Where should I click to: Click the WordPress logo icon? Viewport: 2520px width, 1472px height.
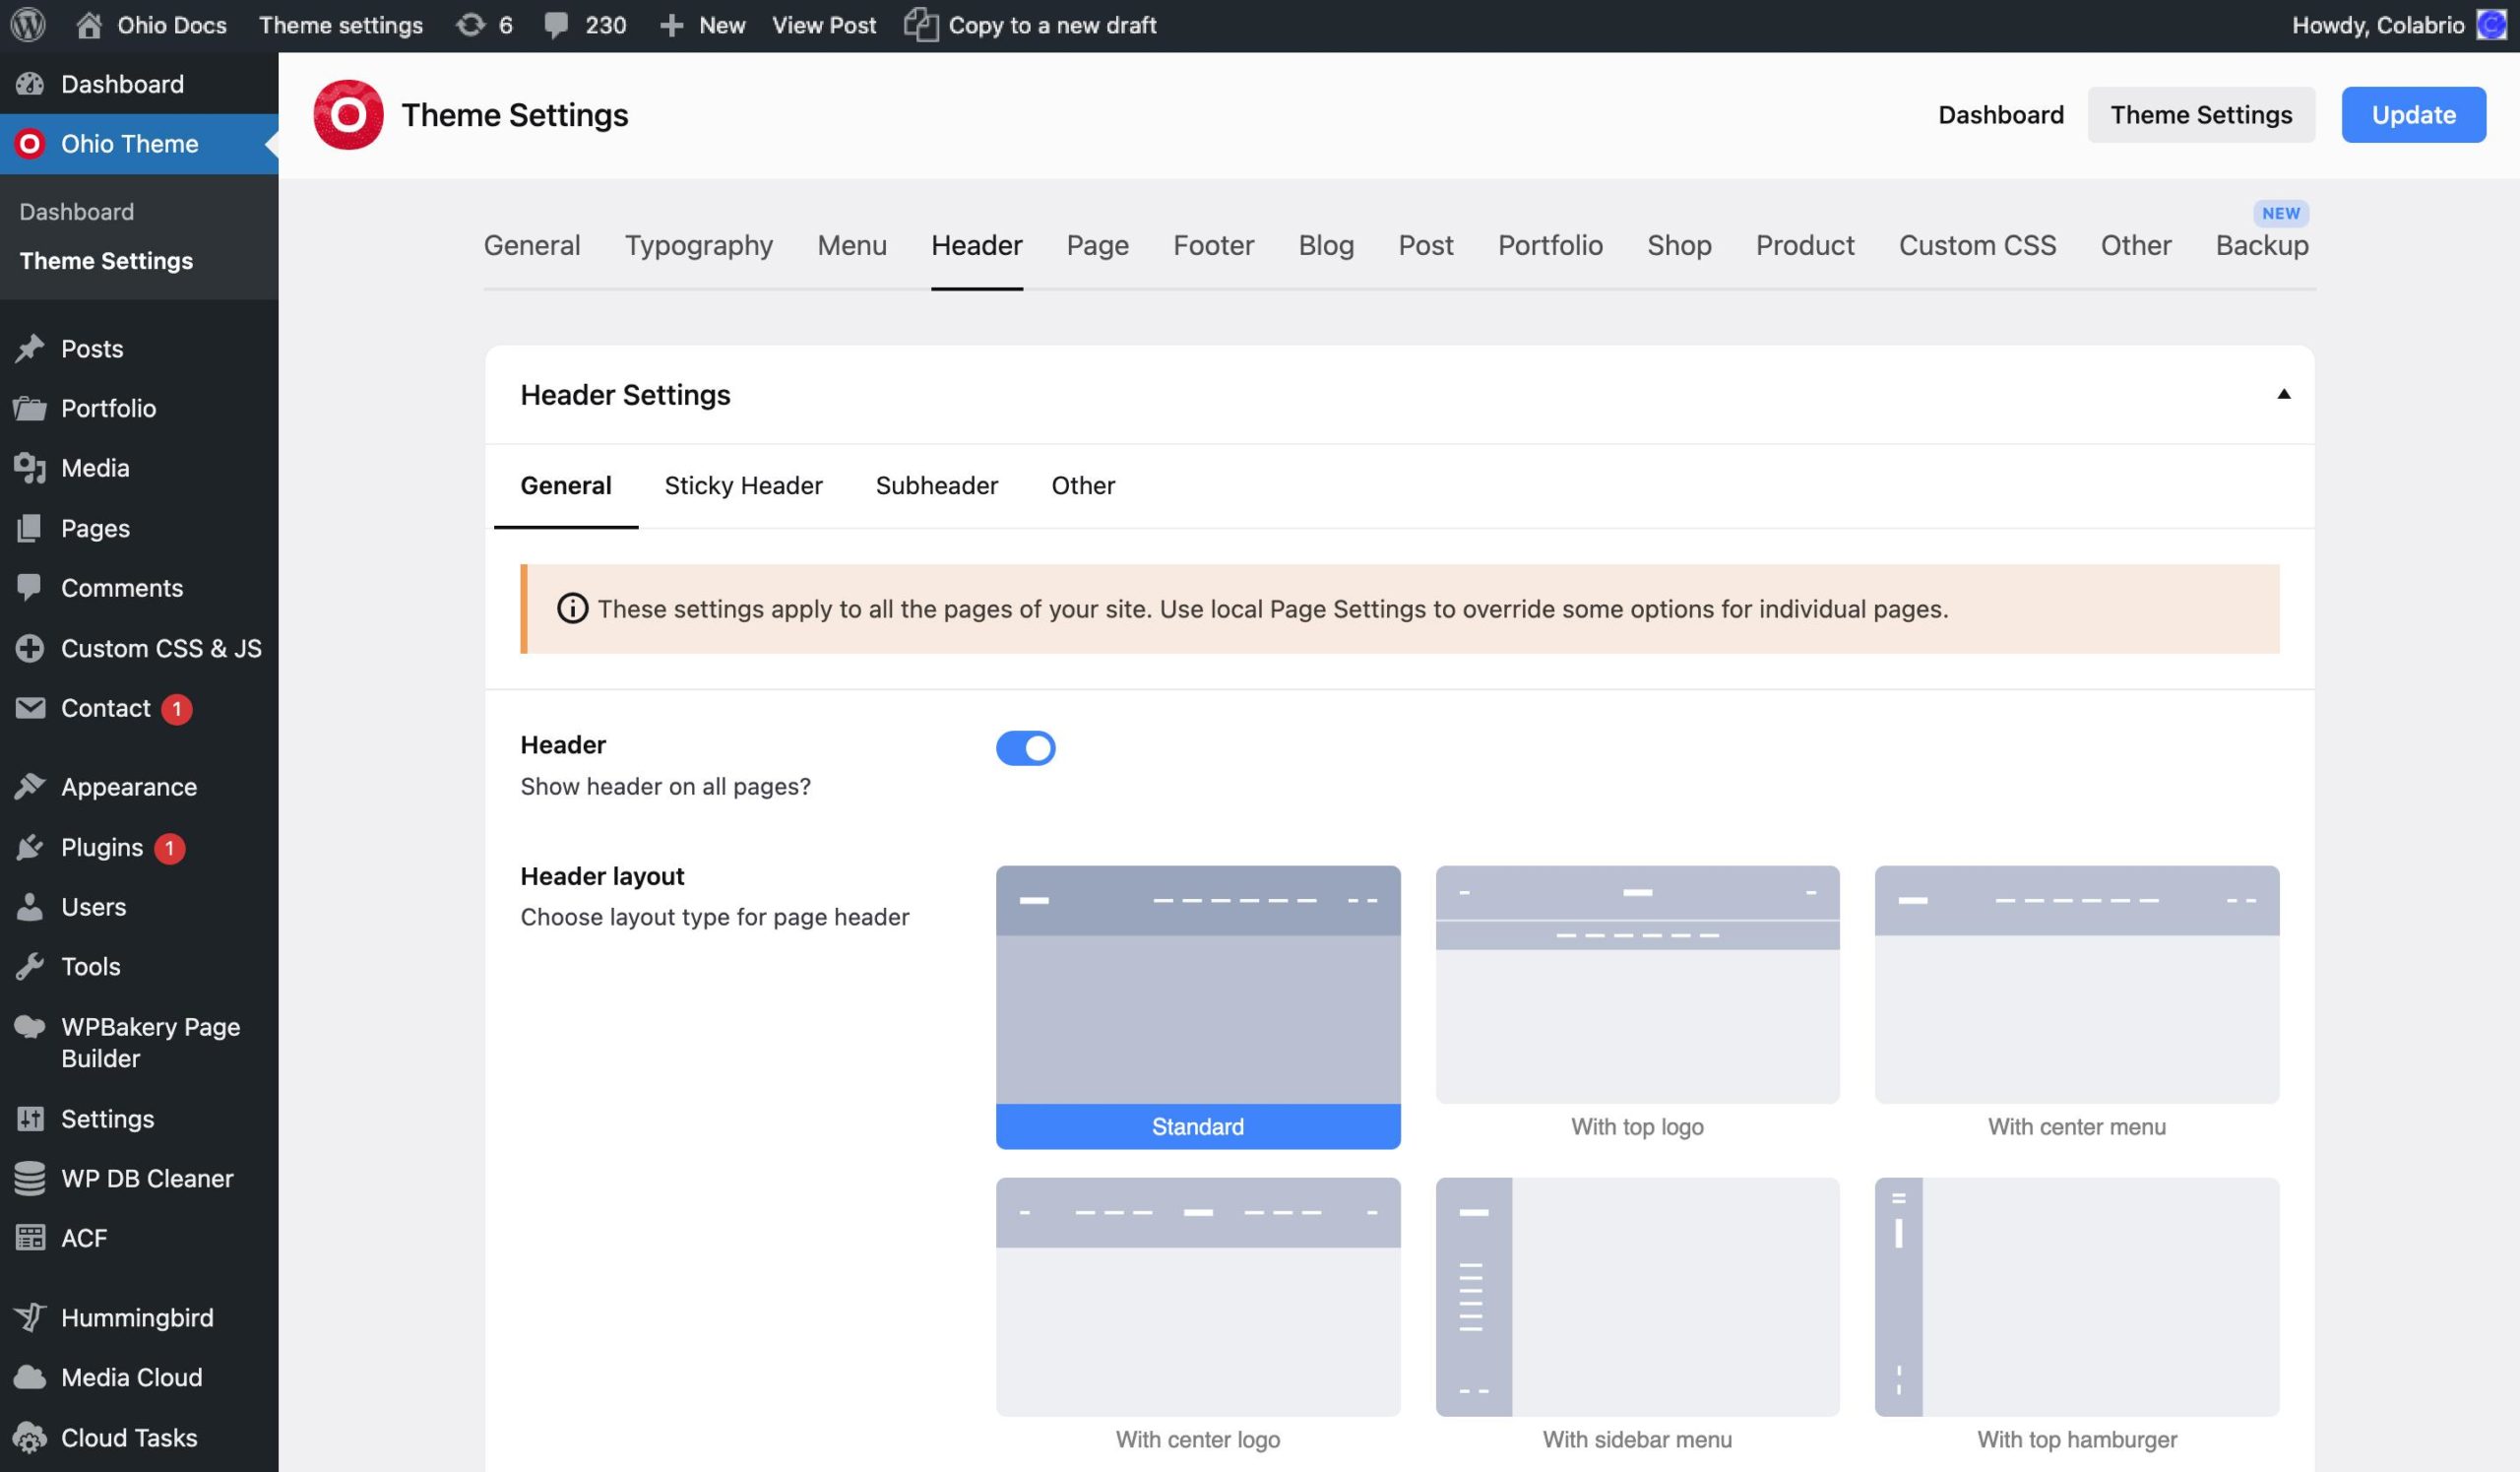pos(28,25)
